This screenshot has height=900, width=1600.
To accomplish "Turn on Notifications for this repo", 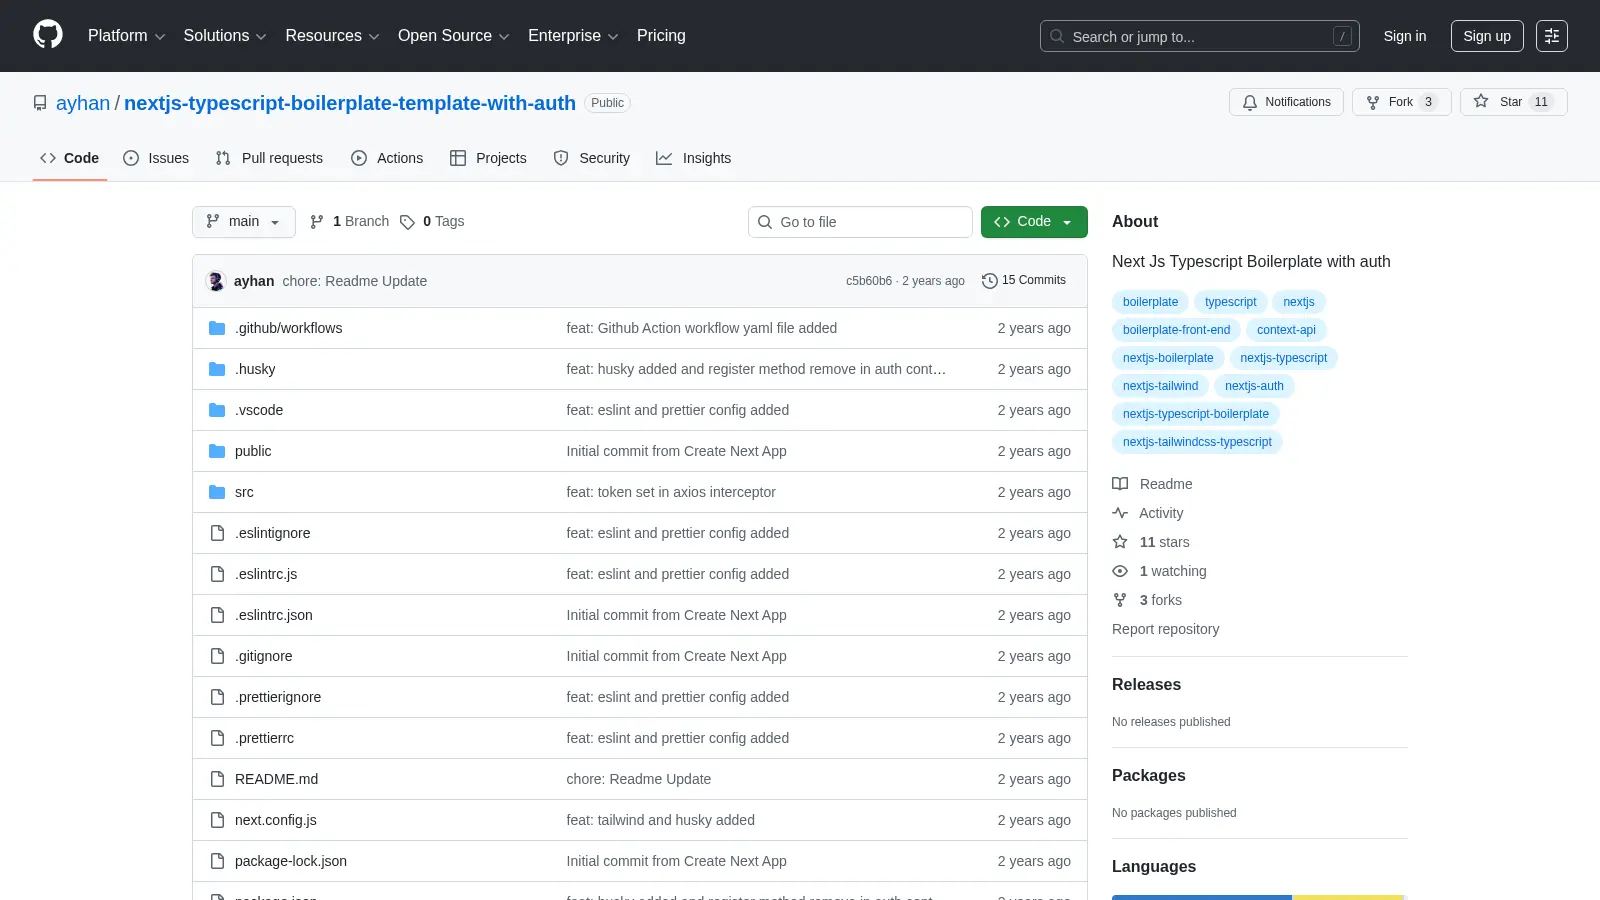I will (1286, 102).
